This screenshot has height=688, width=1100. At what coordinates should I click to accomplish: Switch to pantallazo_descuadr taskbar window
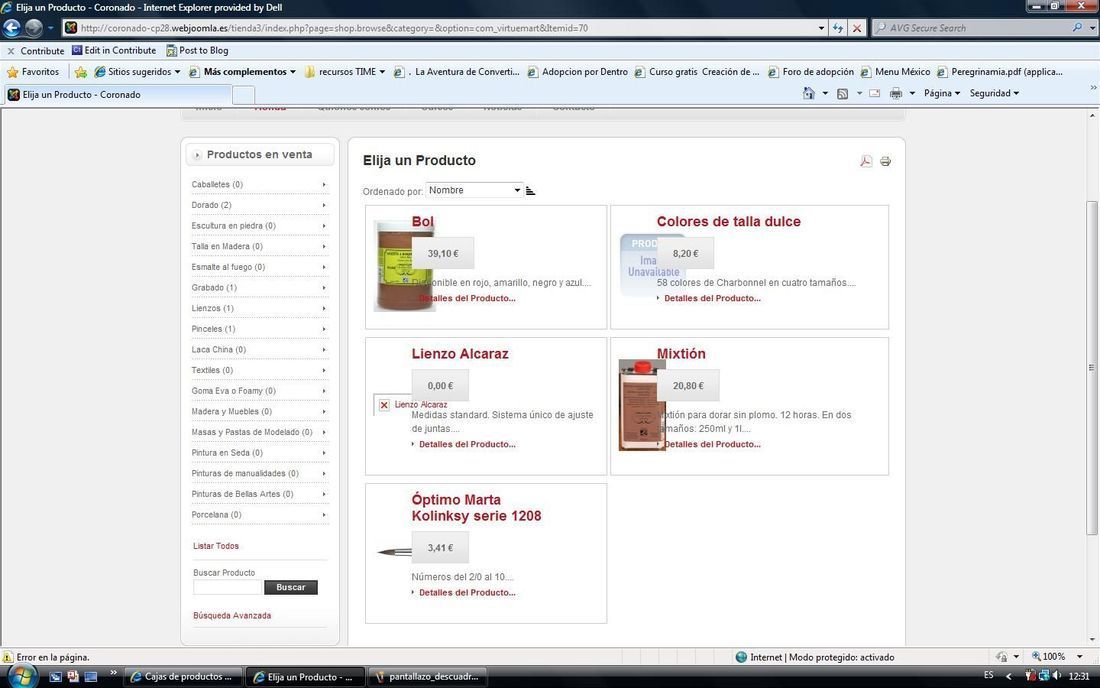(429, 677)
